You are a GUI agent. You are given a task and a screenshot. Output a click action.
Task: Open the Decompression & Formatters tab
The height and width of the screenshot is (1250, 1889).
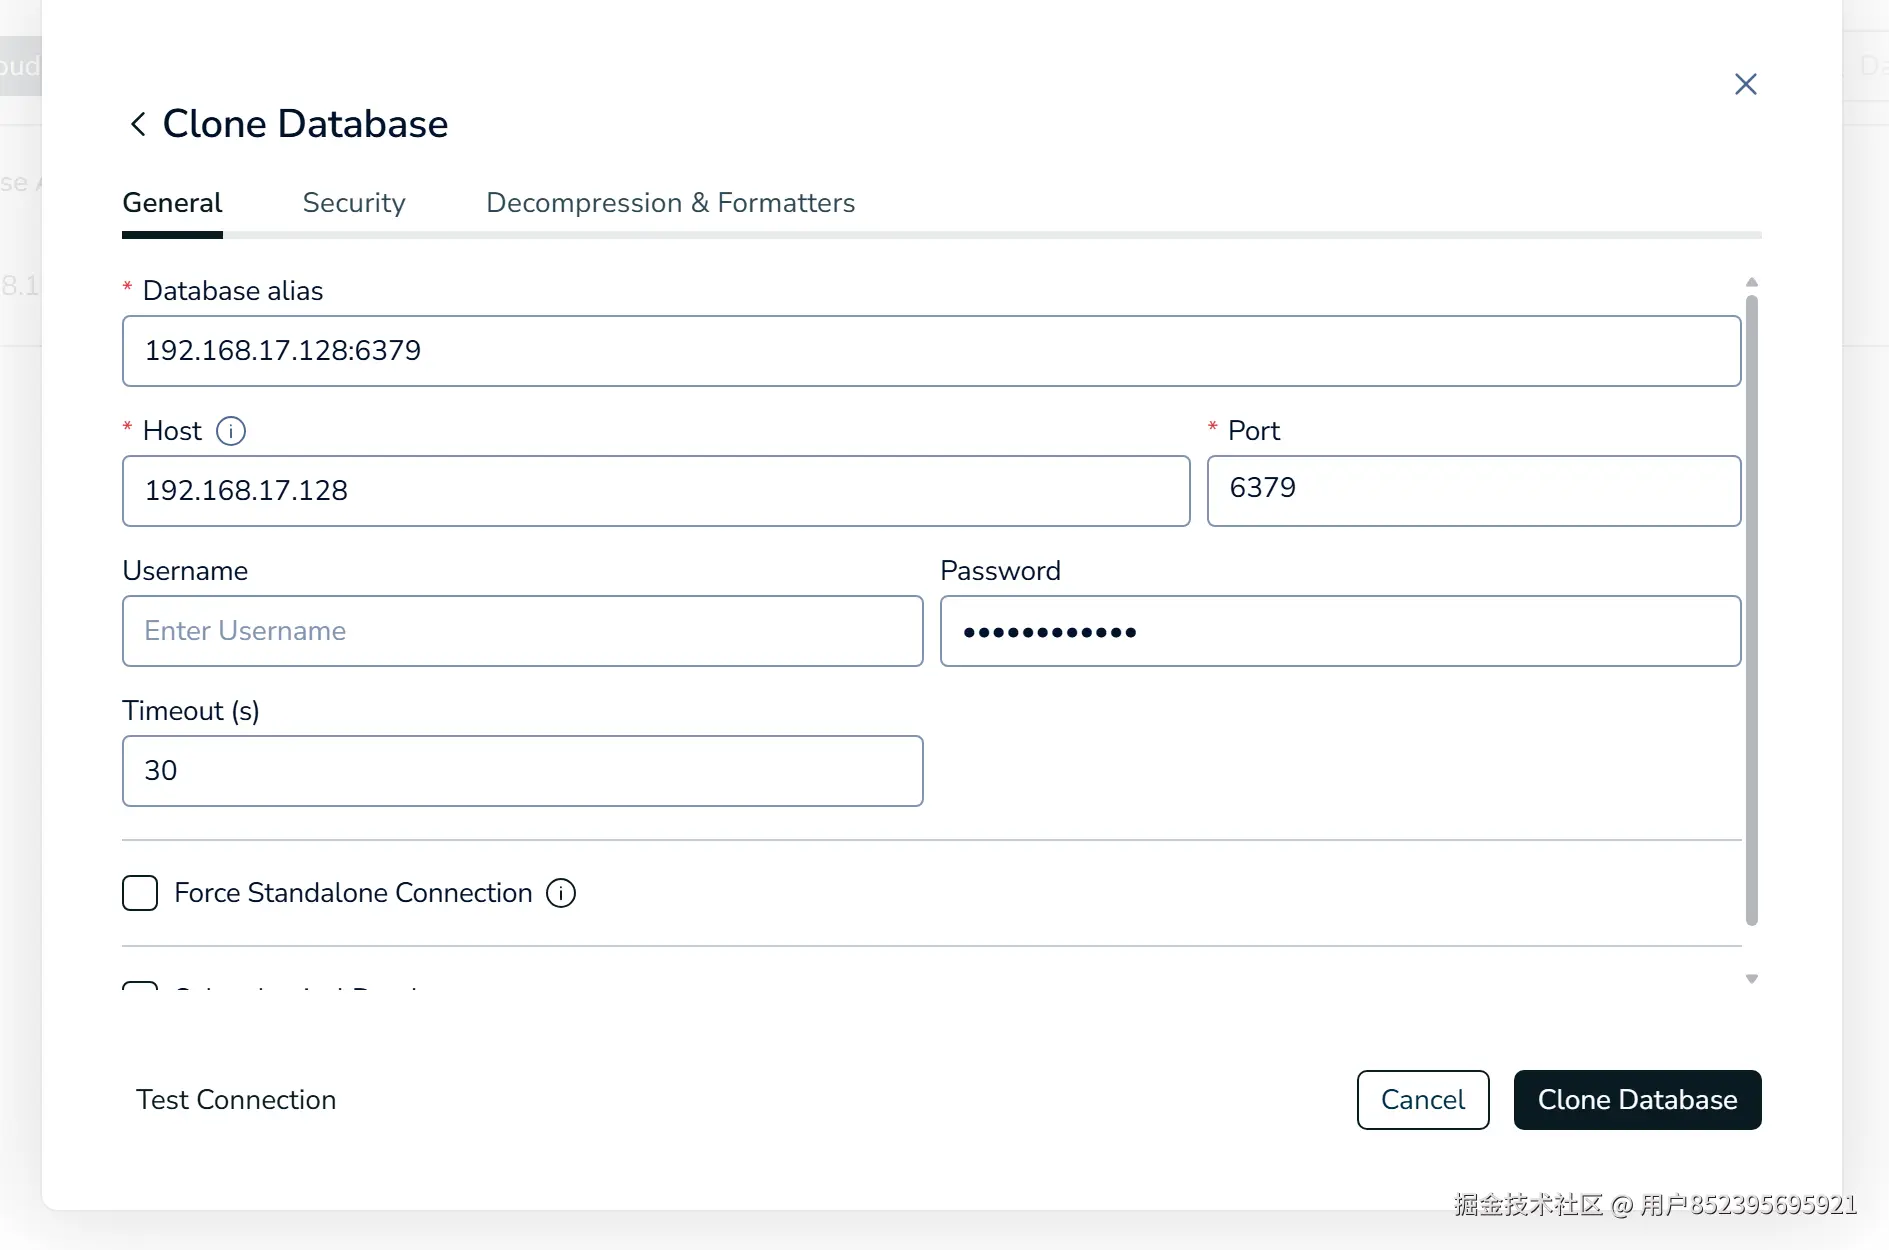coord(670,203)
